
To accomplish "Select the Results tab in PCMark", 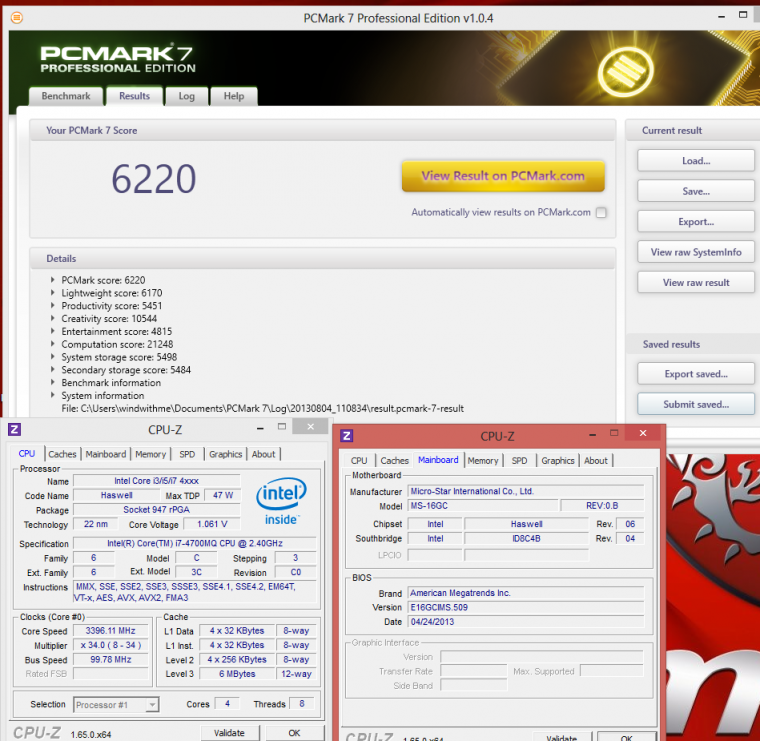I will point(134,95).
